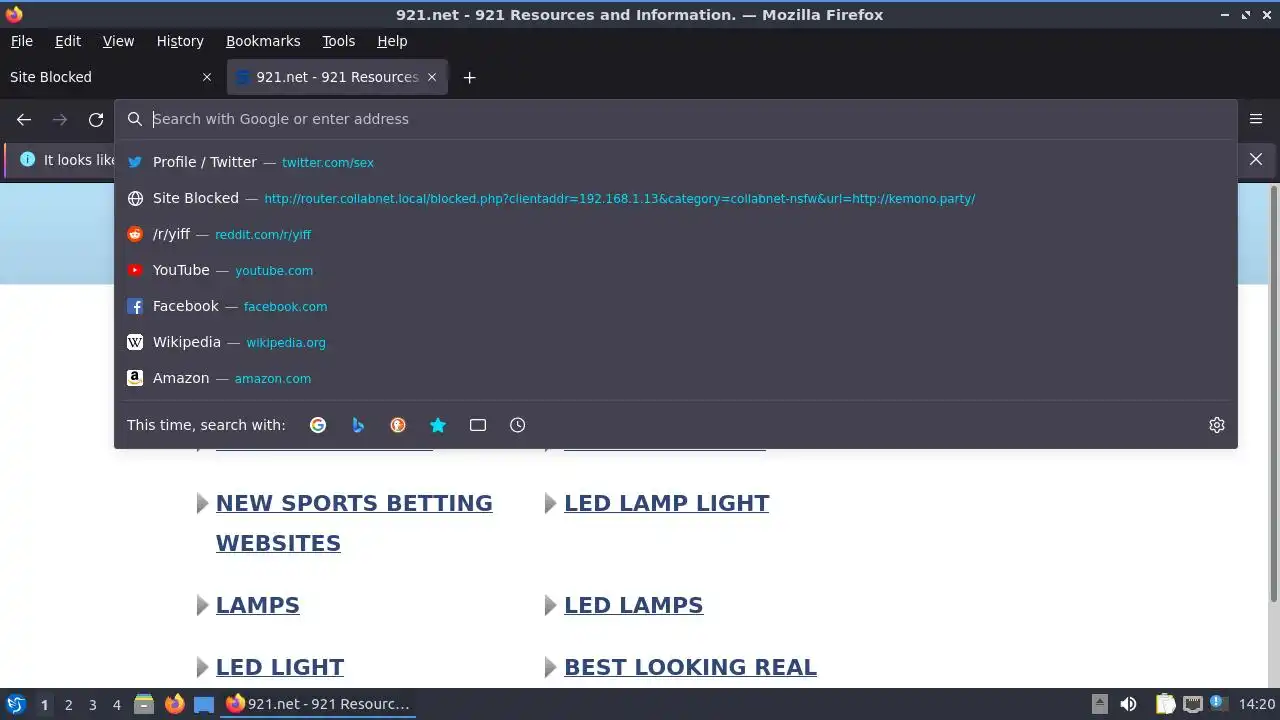The height and width of the screenshot is (720, 1280).
Task: Launch Firefox from taskbar launcher
Action: point(174,704)
